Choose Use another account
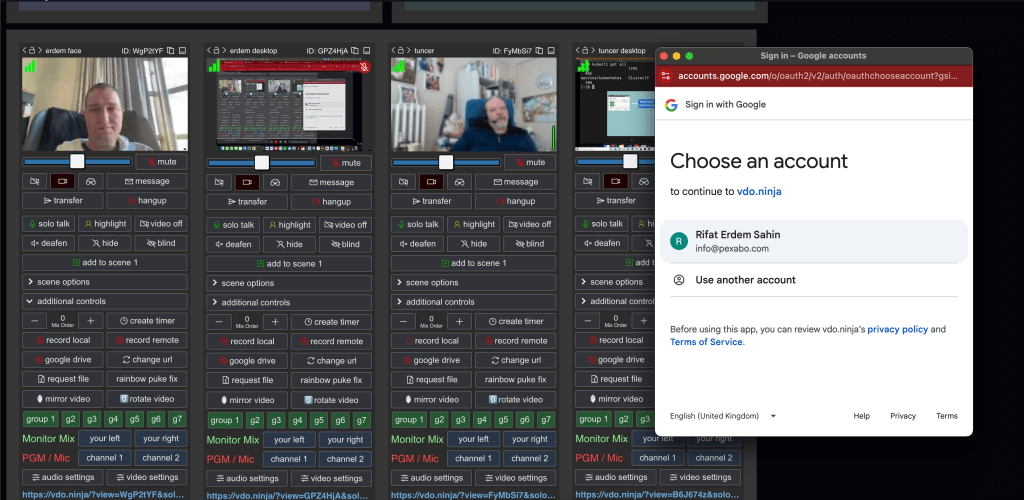The image size is (1024, 500). point(814,280)
